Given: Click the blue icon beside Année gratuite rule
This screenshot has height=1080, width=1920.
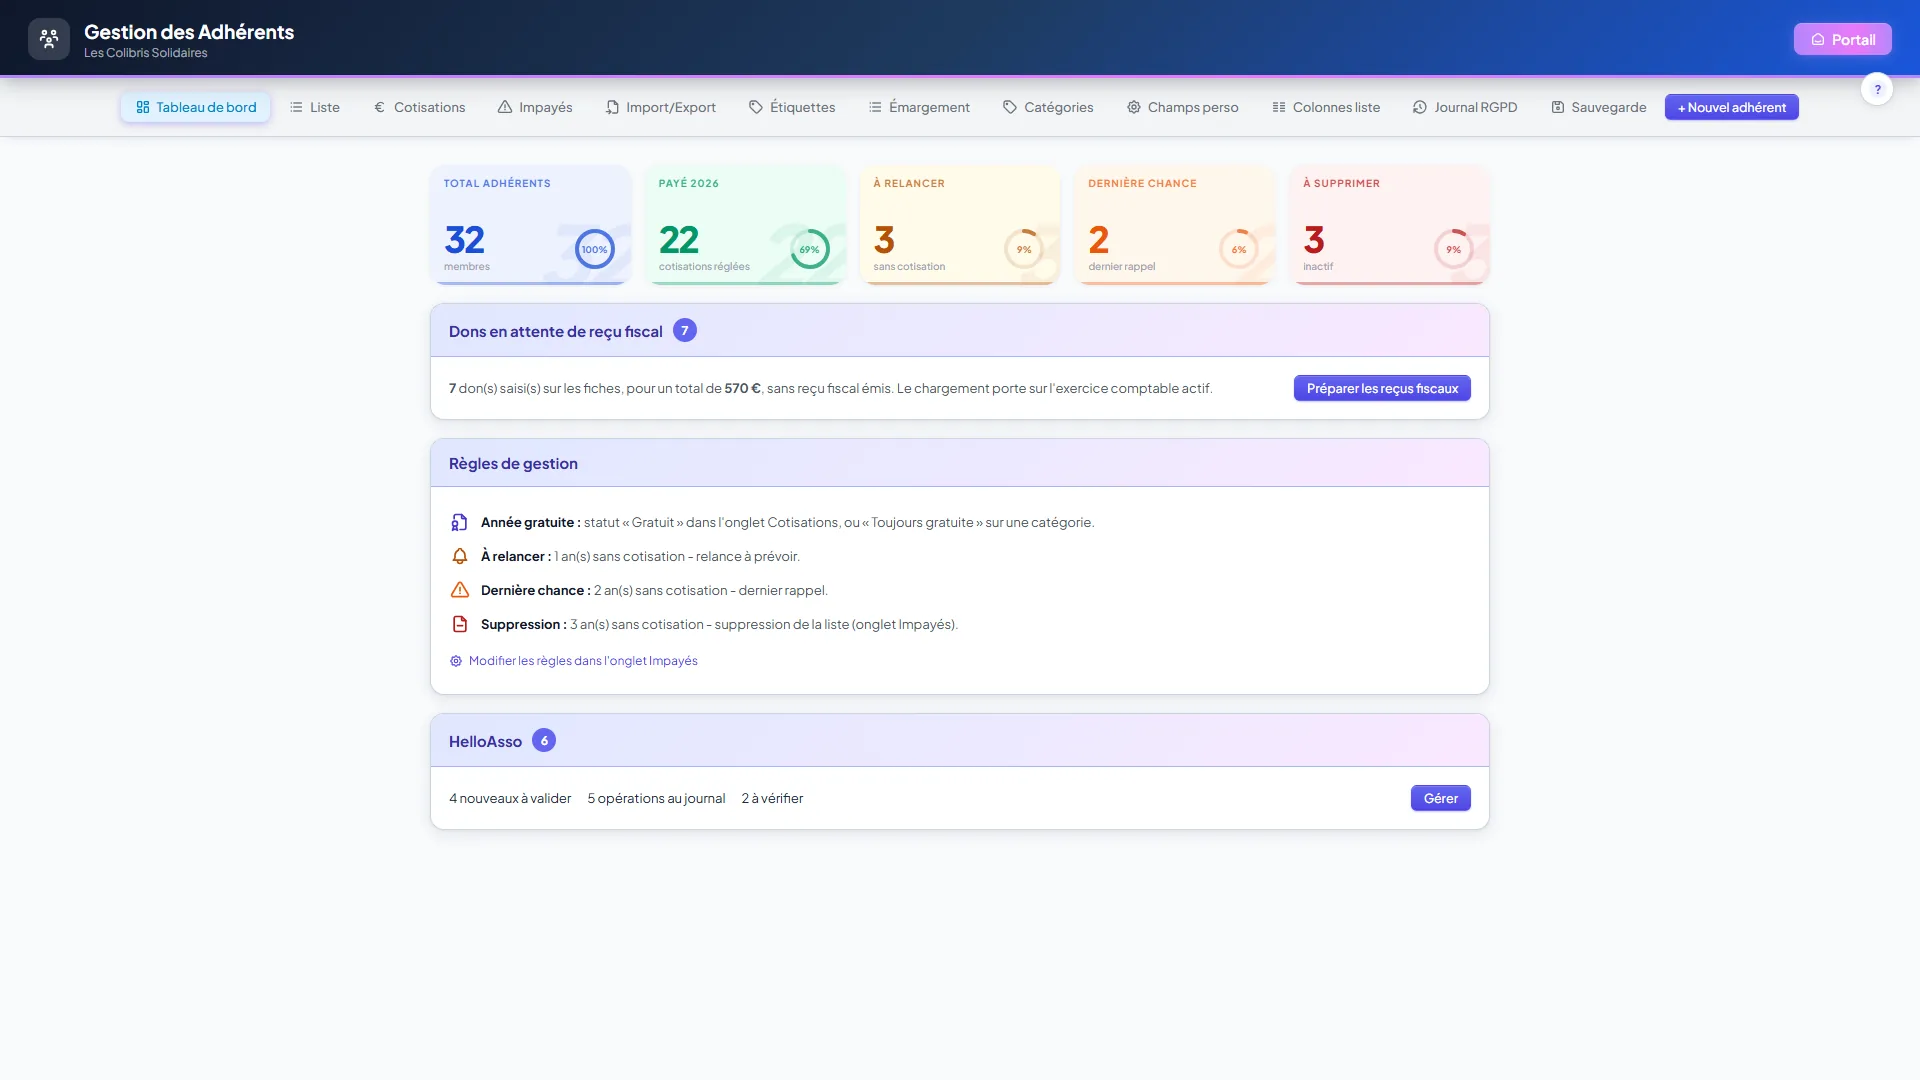Looking at the screenshot, I should click(x=460, y=522).
